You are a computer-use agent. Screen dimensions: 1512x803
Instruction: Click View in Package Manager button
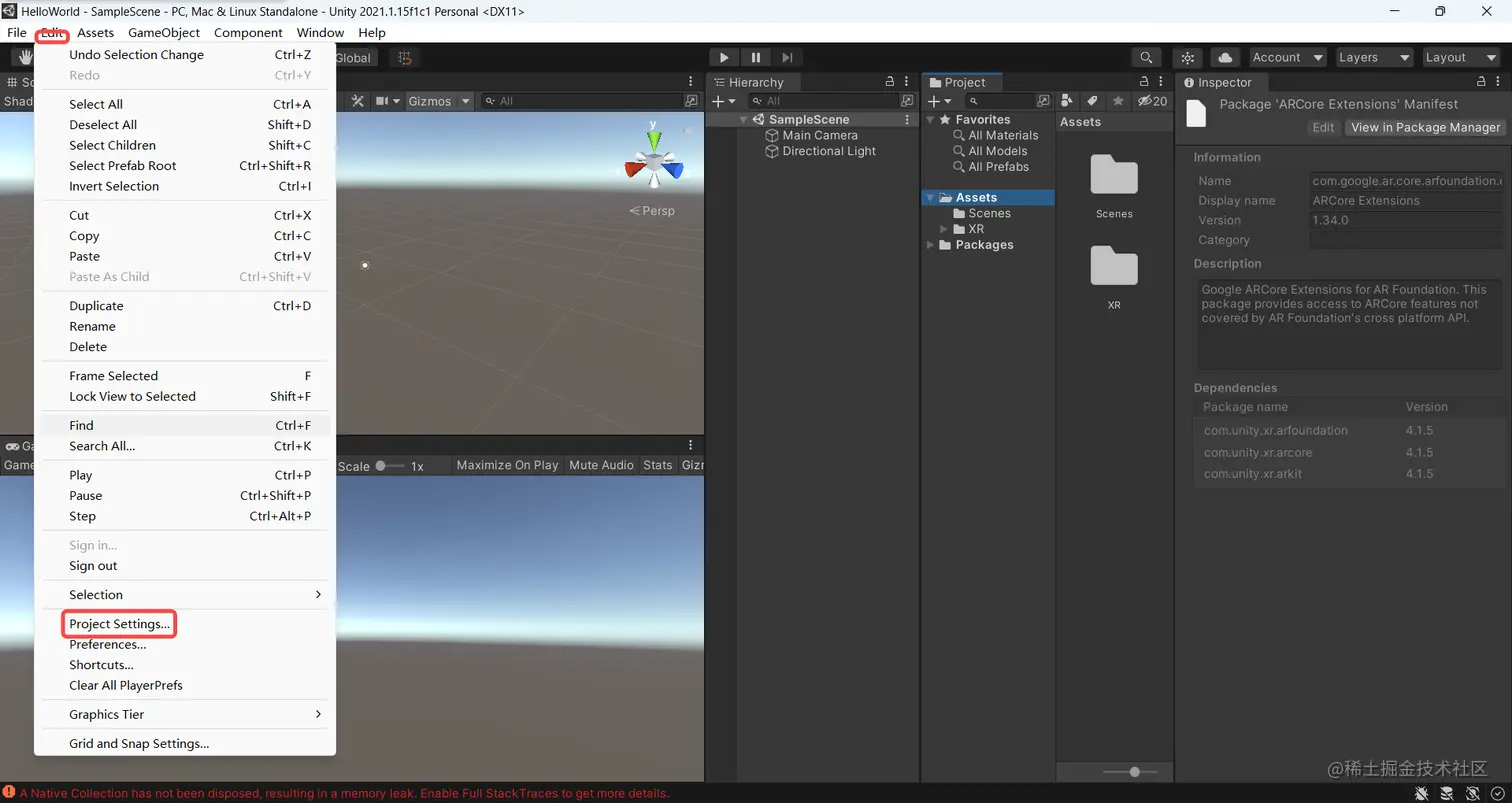(1425, 128)
